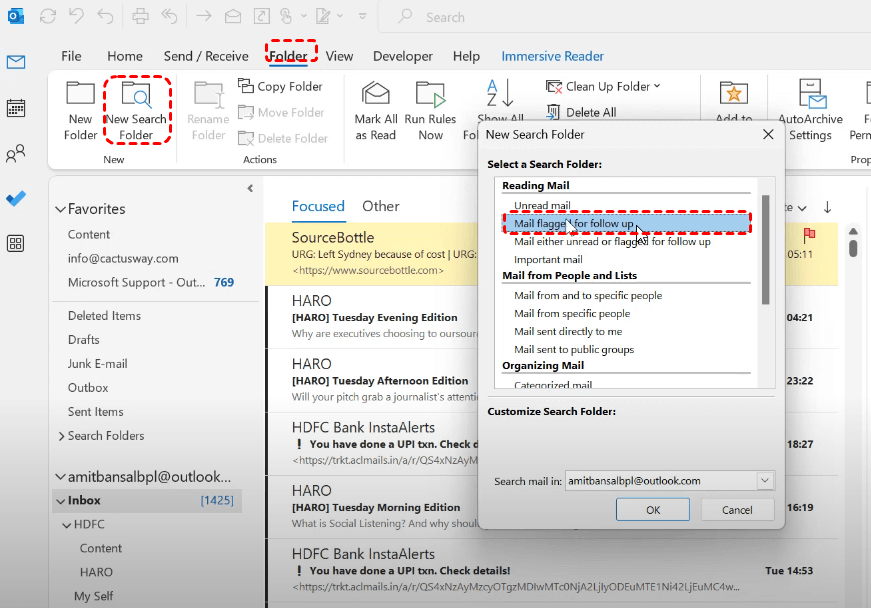
Task: Click the reverse sort order down arrow
Action: pos(827,207)
